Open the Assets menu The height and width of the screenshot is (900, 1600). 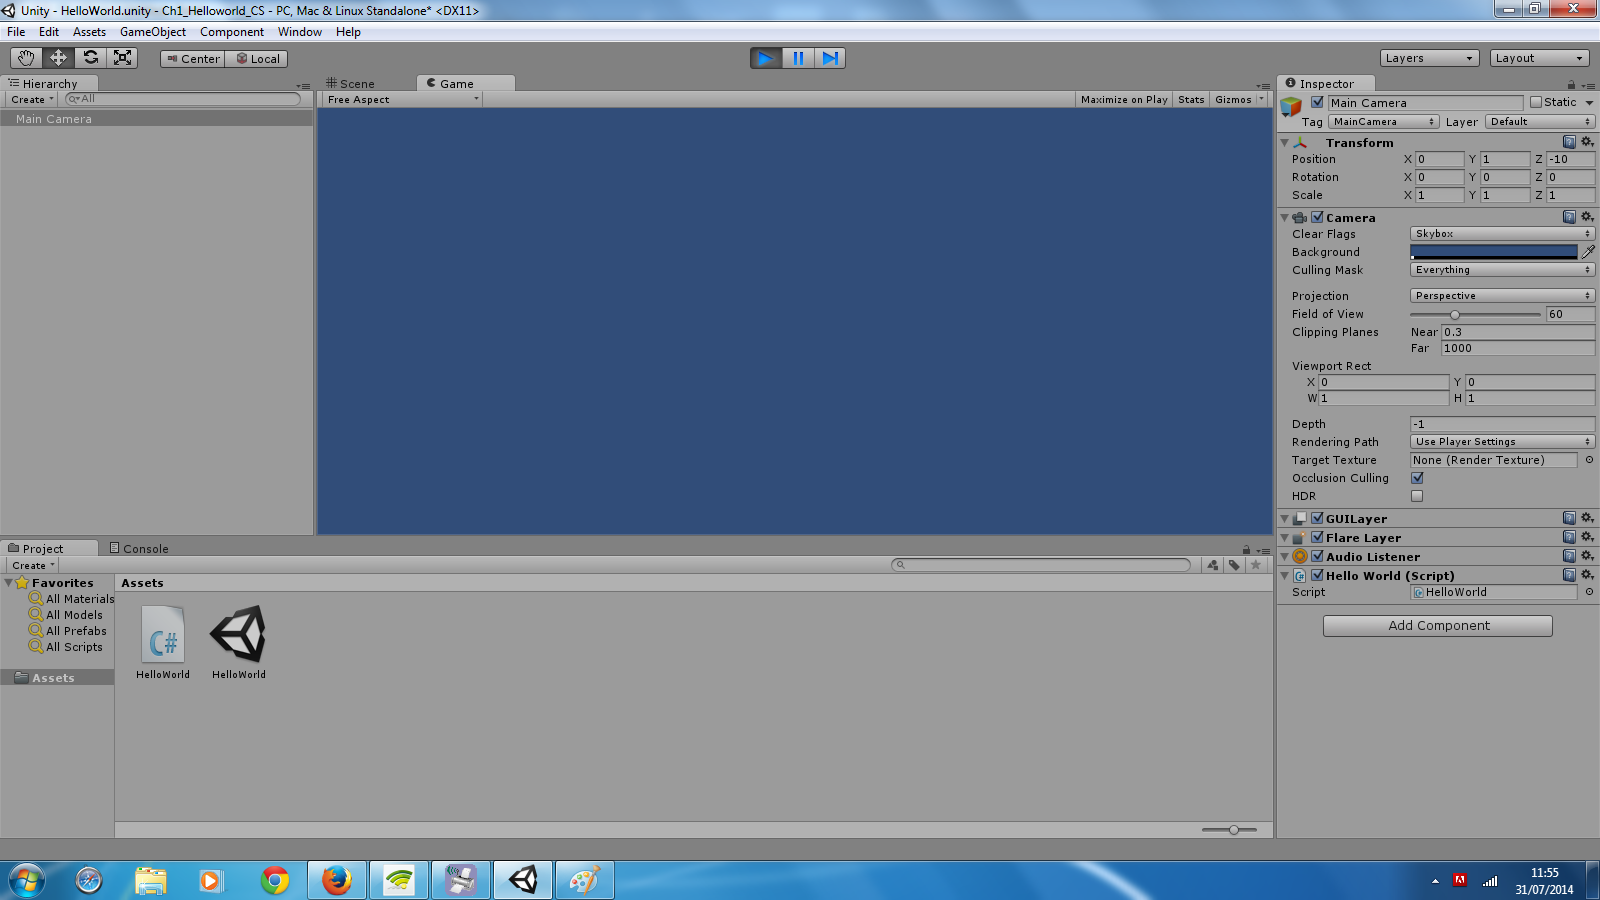[x=89, y=32]
